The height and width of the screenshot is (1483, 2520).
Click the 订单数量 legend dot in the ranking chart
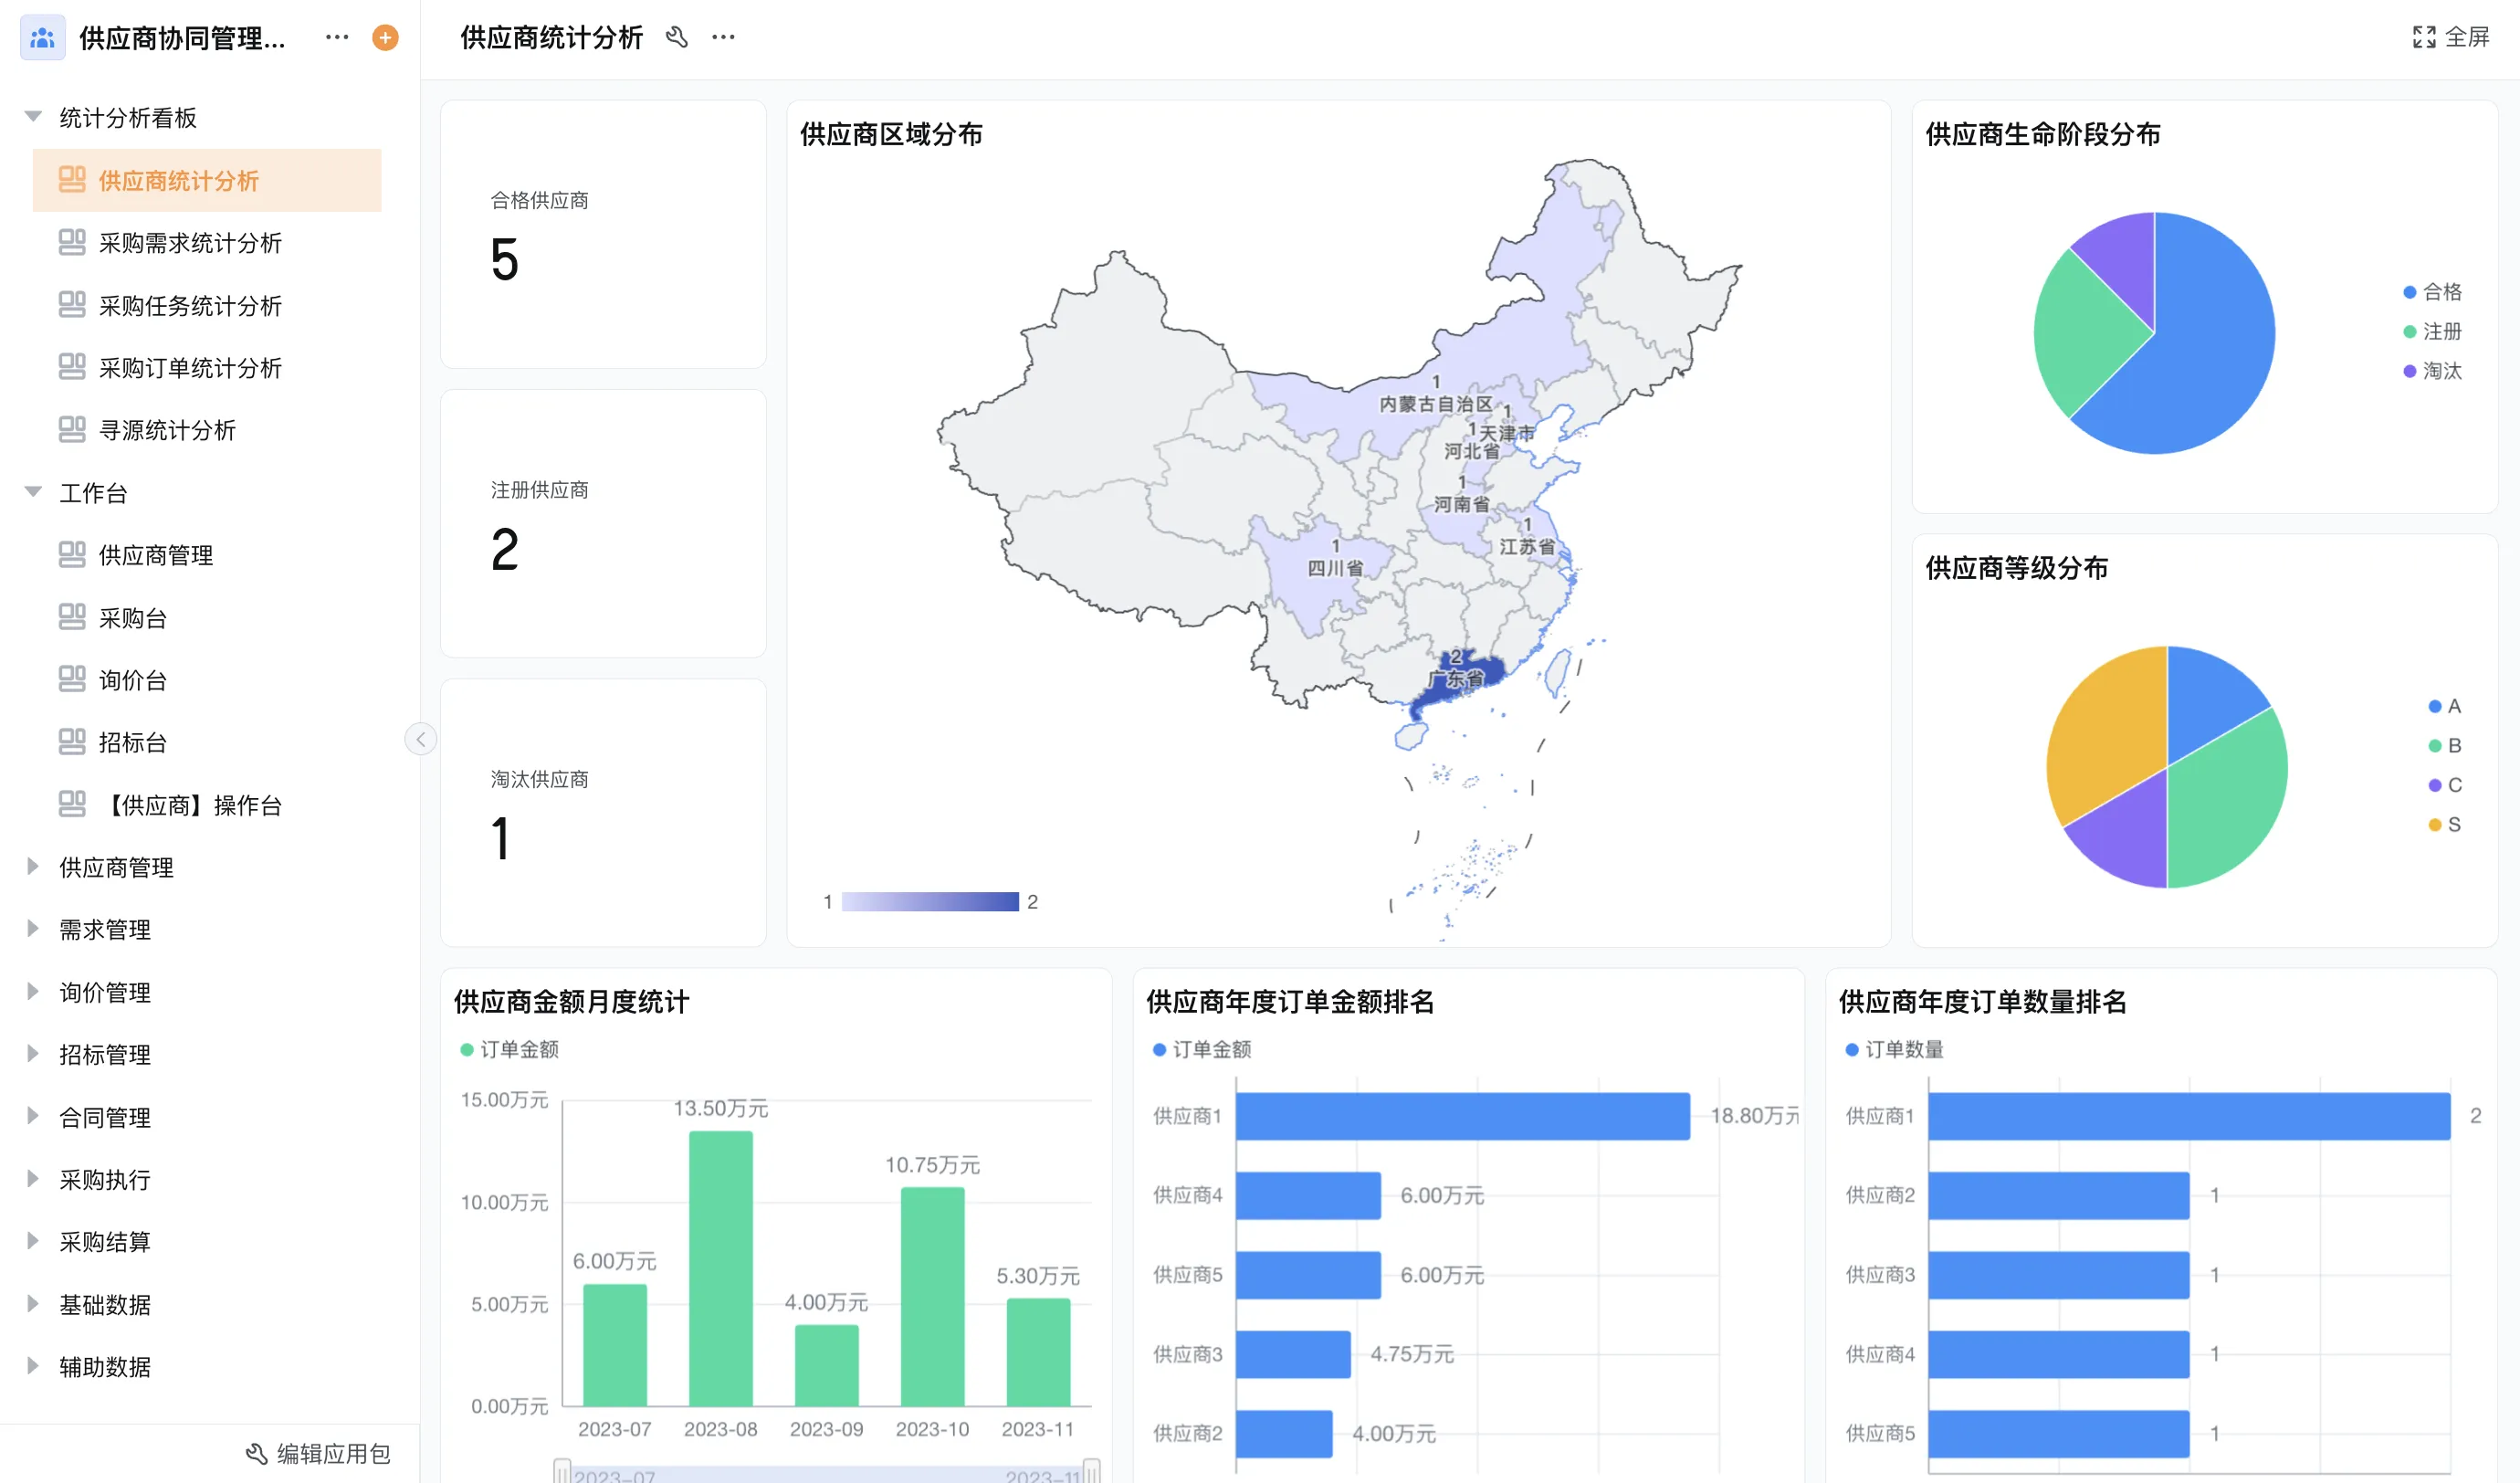pos(1851,1049)
